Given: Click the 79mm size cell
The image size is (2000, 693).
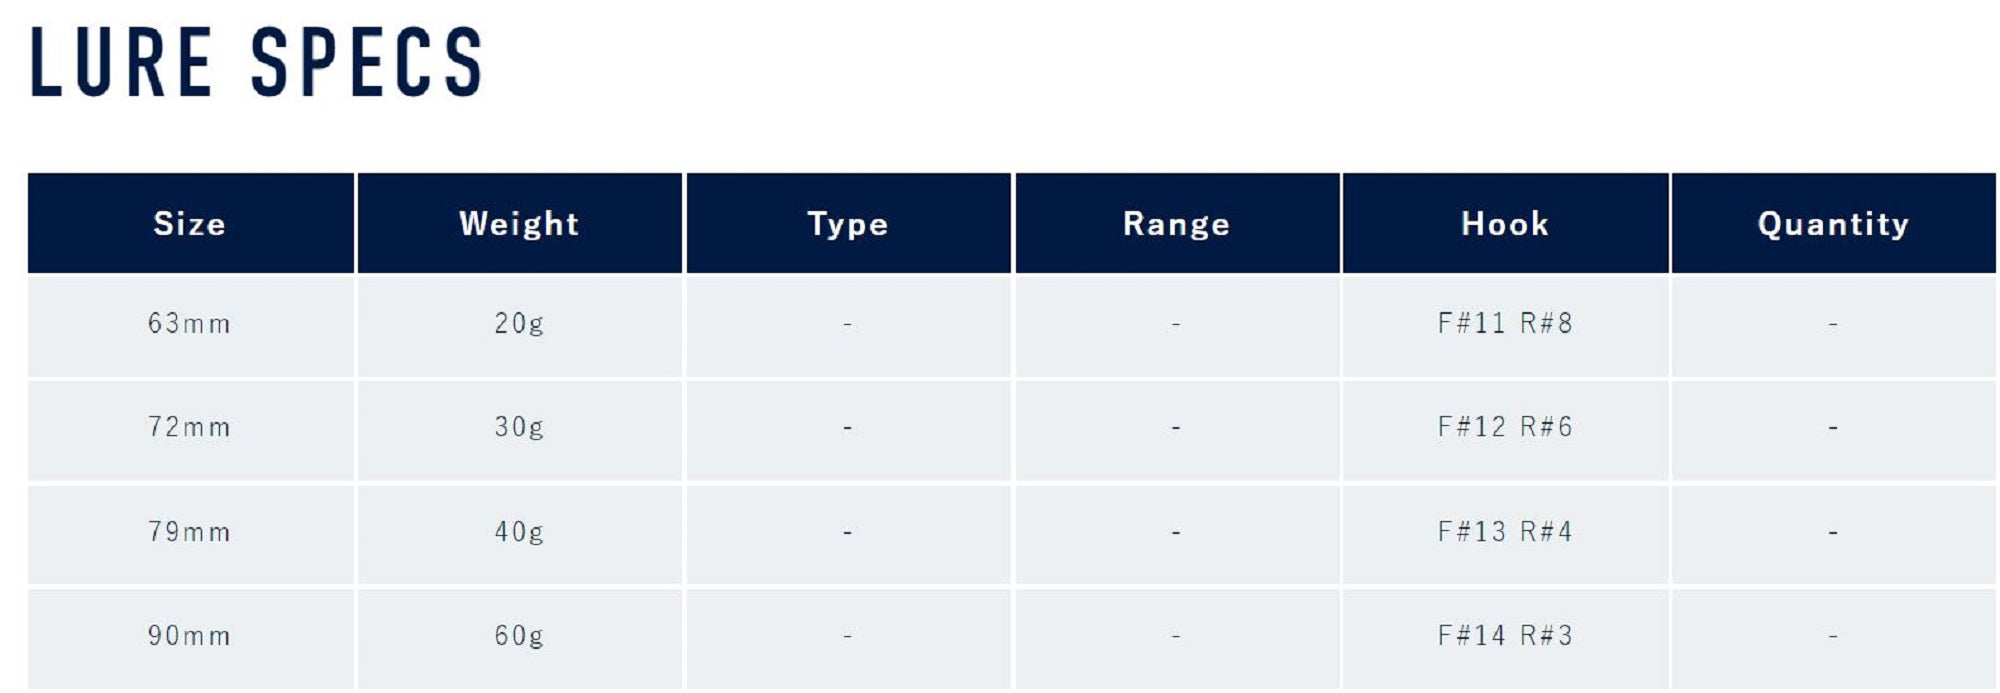Looking at the screenshot, I should pyautogui.click(x=190, y=532).
